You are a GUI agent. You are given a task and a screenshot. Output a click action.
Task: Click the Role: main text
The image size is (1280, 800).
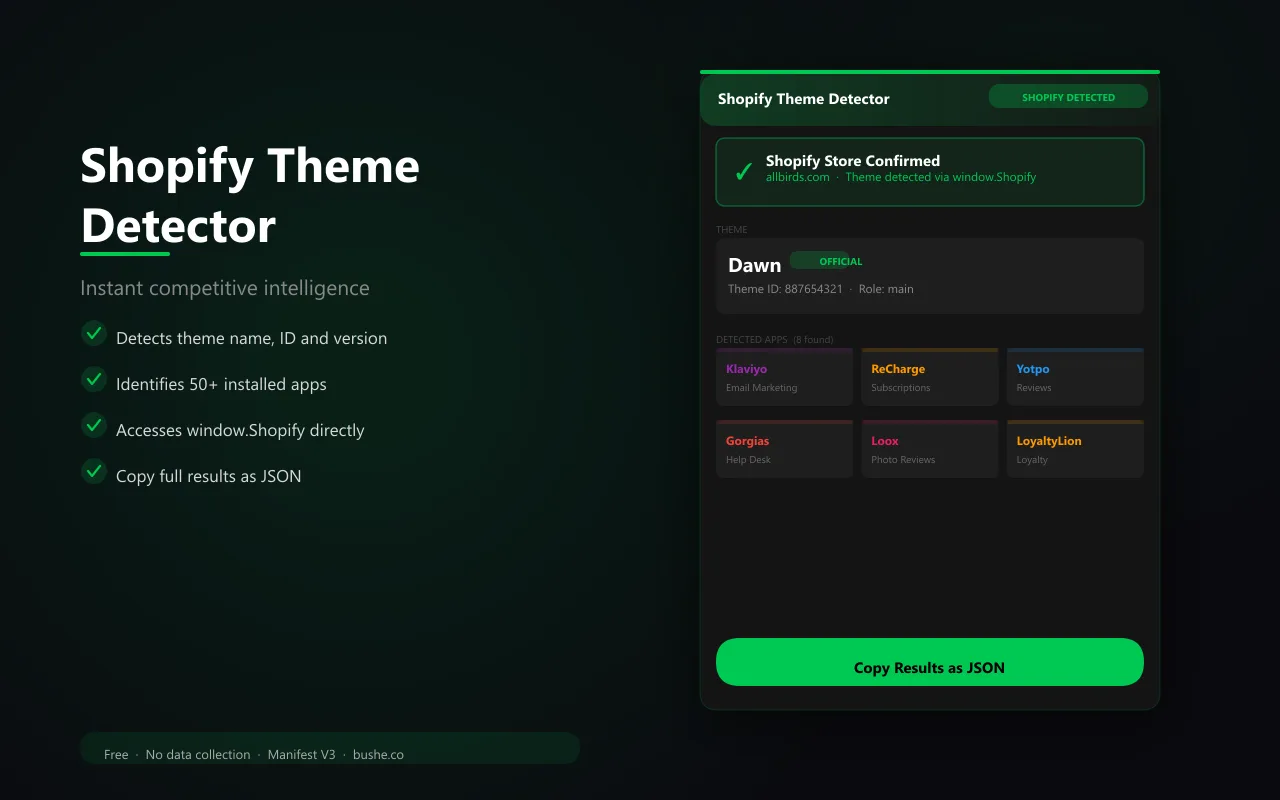(886, 289)
